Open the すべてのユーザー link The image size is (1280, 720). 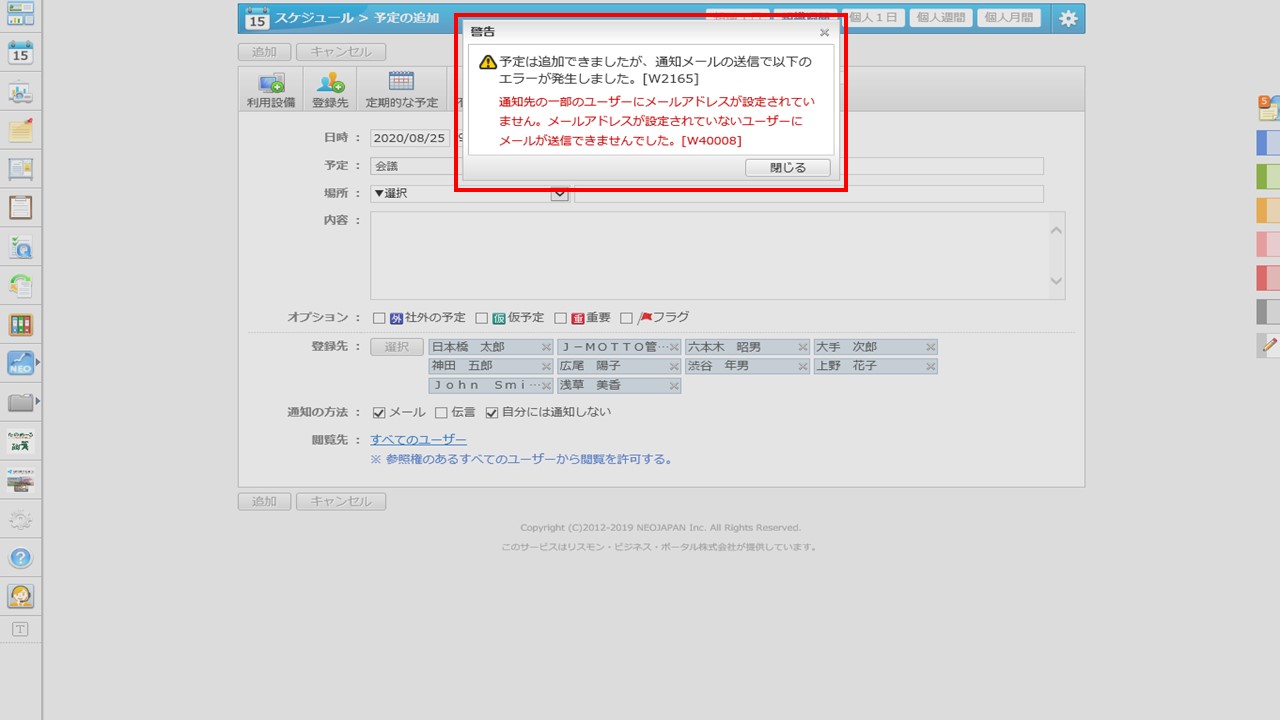(x=418, y=440)
